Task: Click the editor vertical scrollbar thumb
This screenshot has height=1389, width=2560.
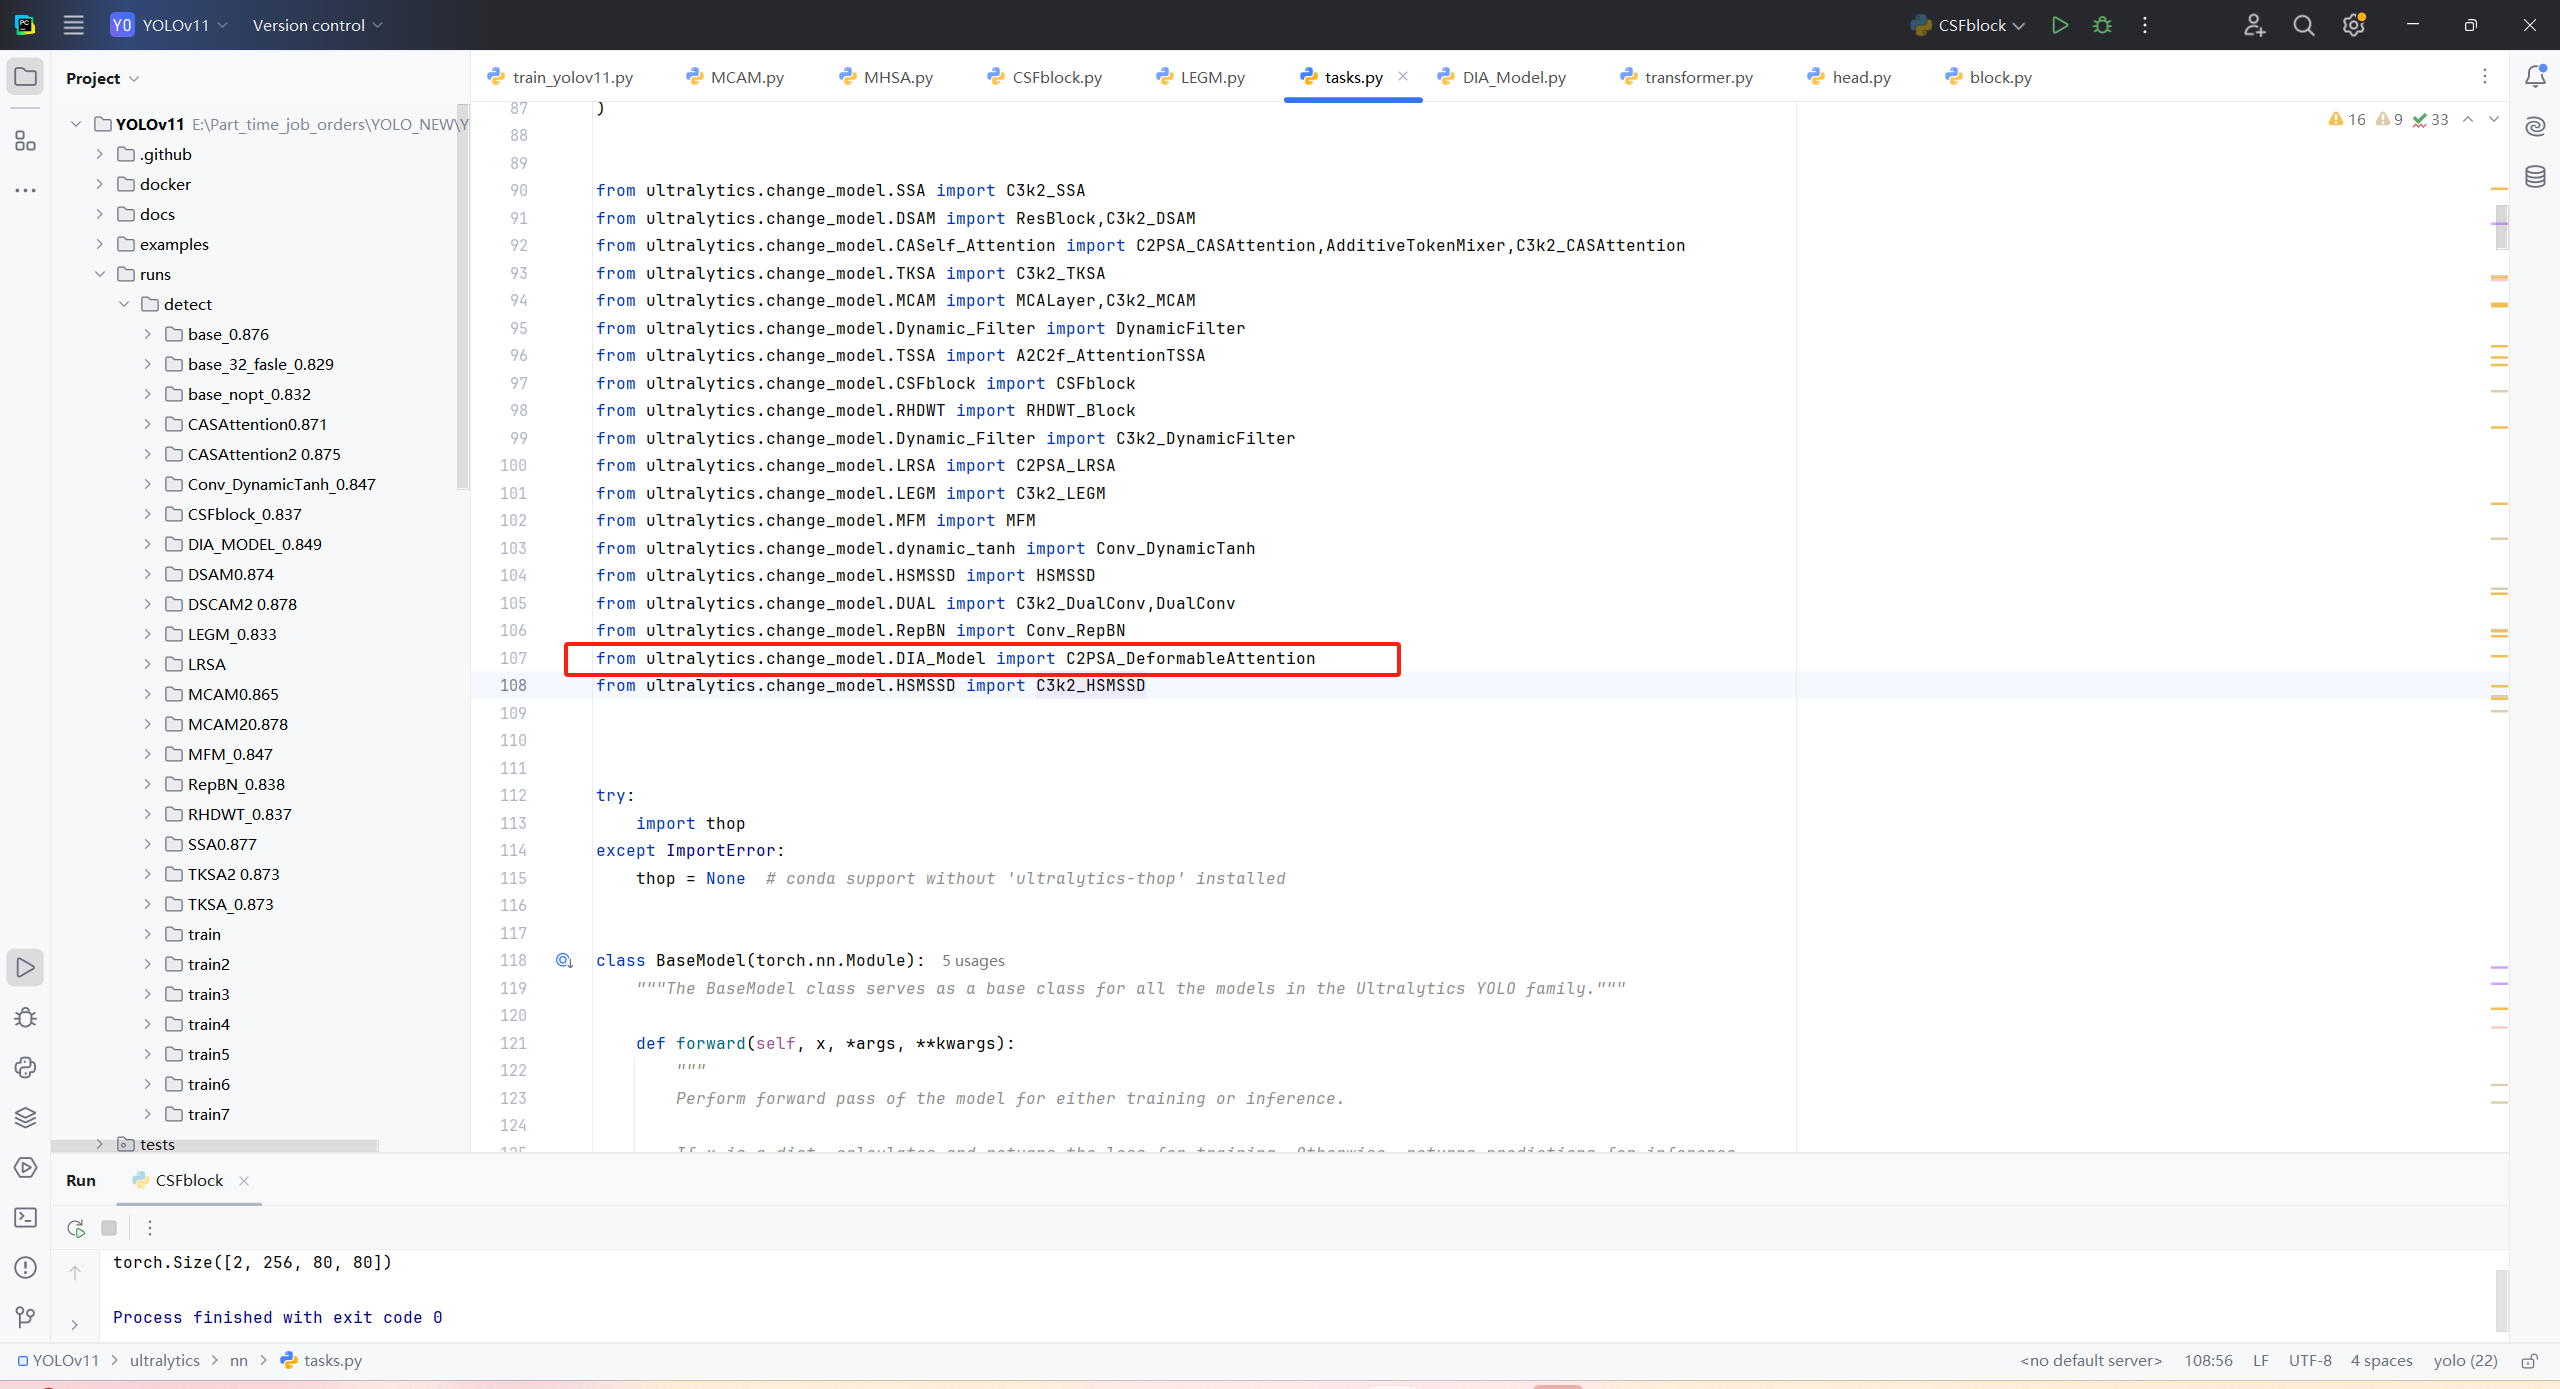Action: (2500, 227)
